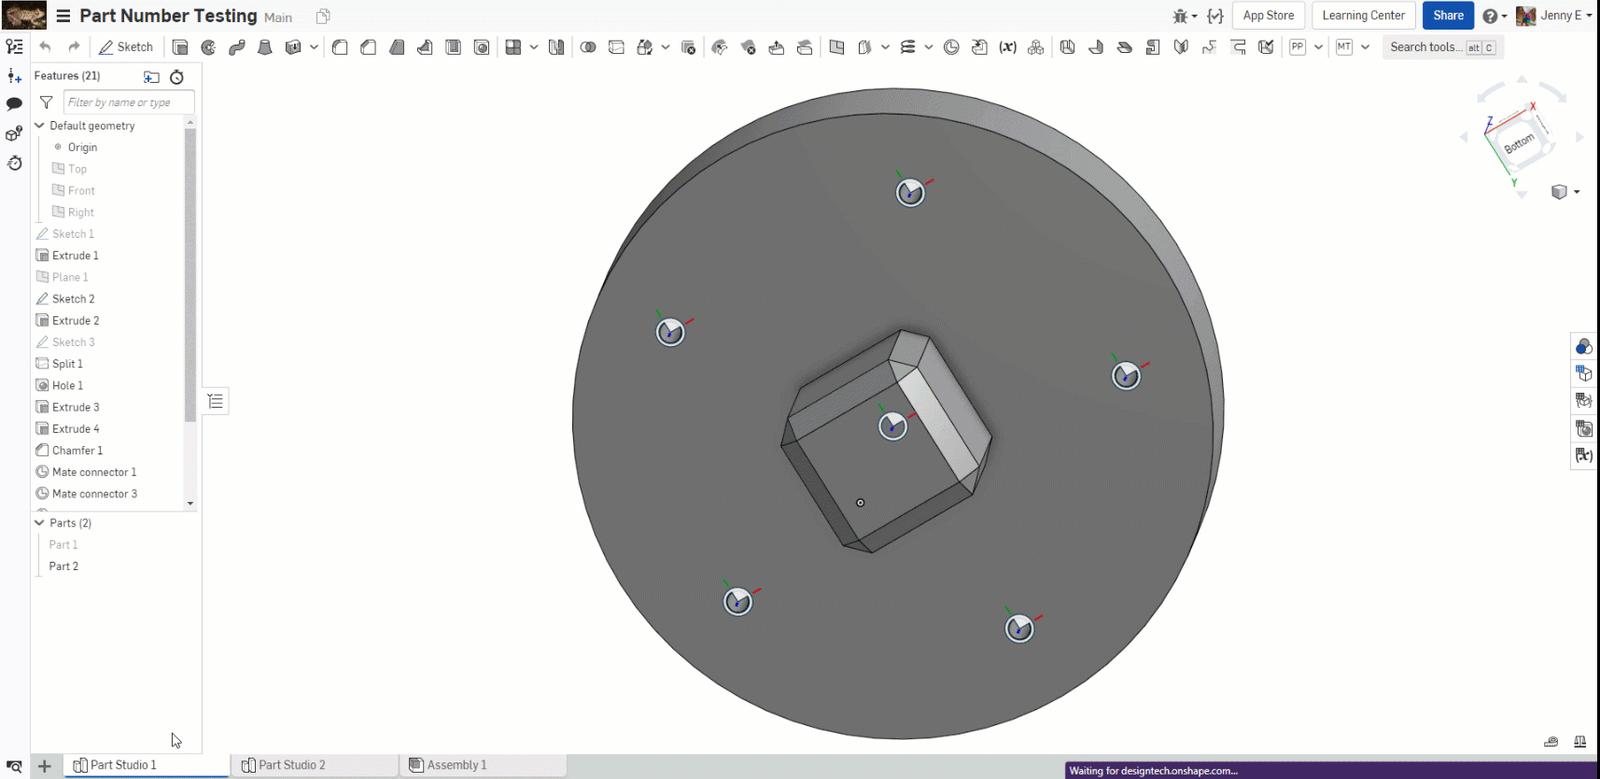Collapse the Default geometry group
Image resolution: width=1600 pixels, height=779 pixels.
pos(40,126)
